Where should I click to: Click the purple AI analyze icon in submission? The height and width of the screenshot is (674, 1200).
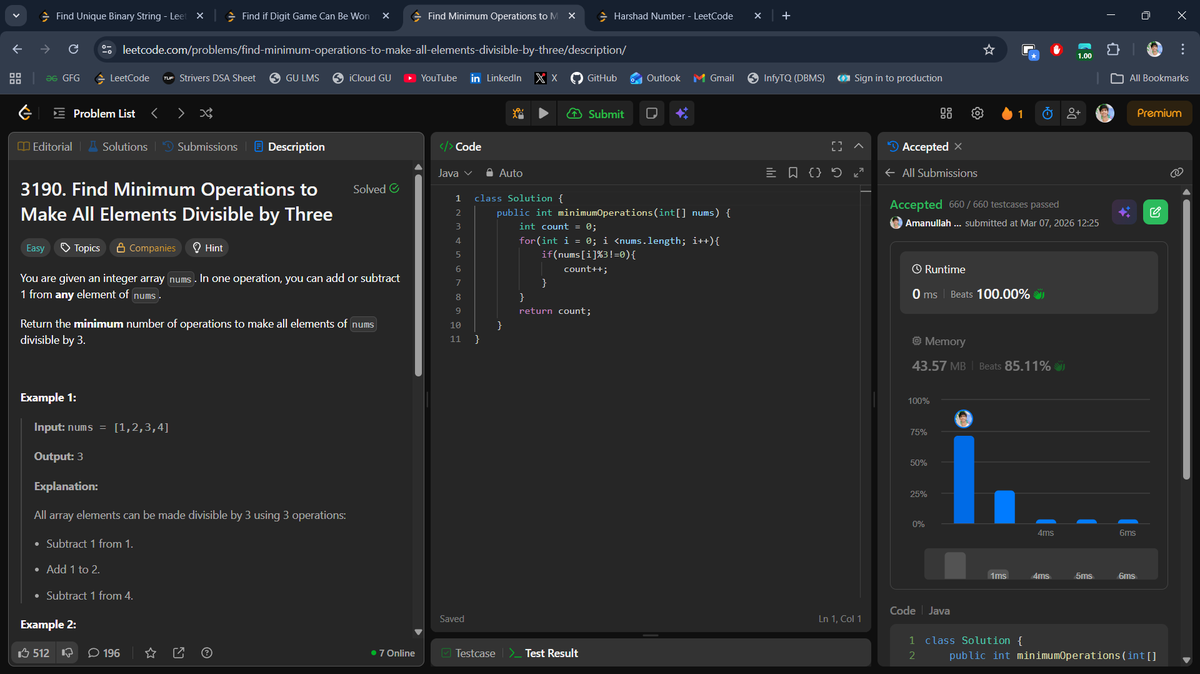point(1123,212)
